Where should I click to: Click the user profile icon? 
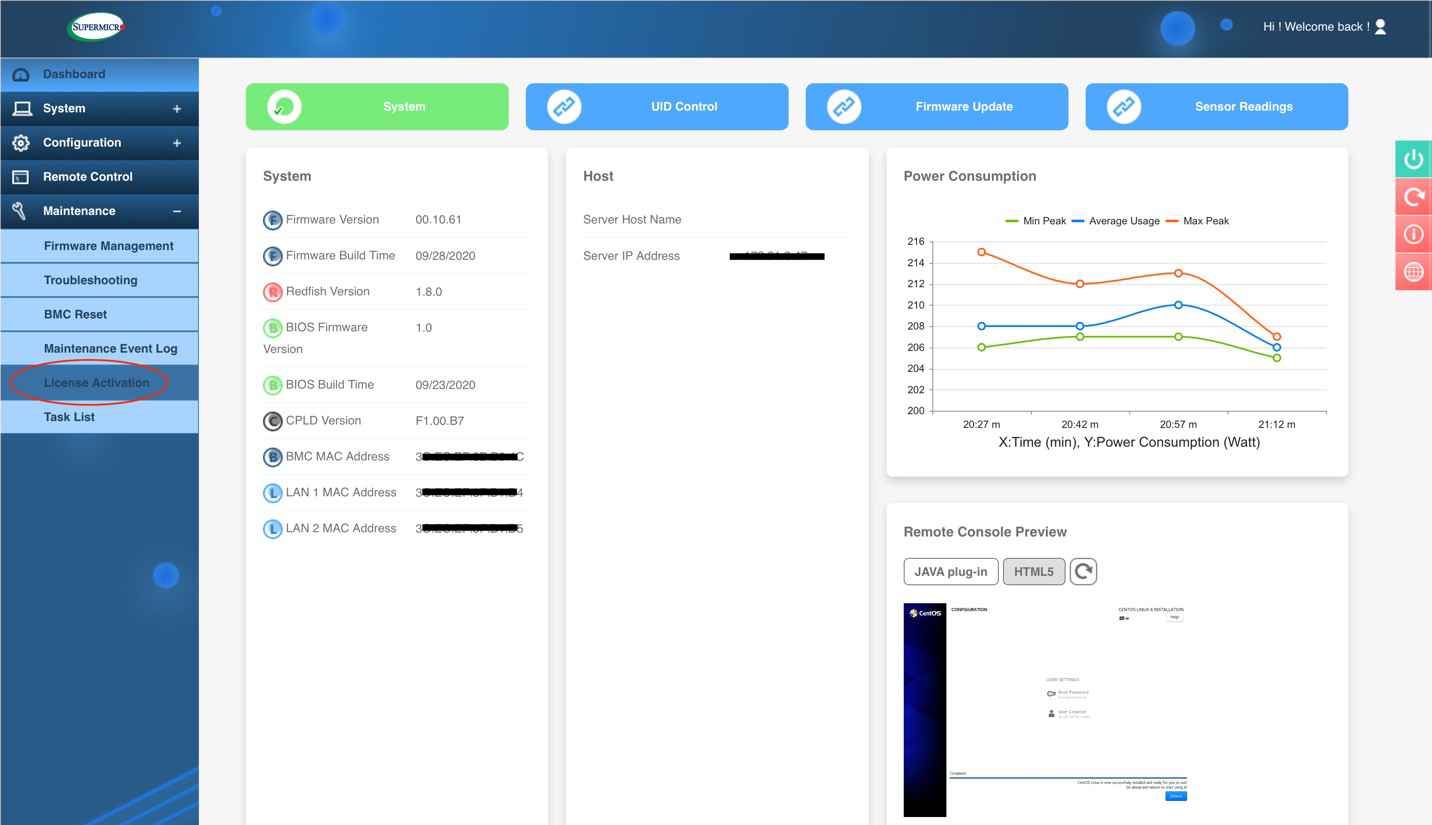coord(1380,27)
